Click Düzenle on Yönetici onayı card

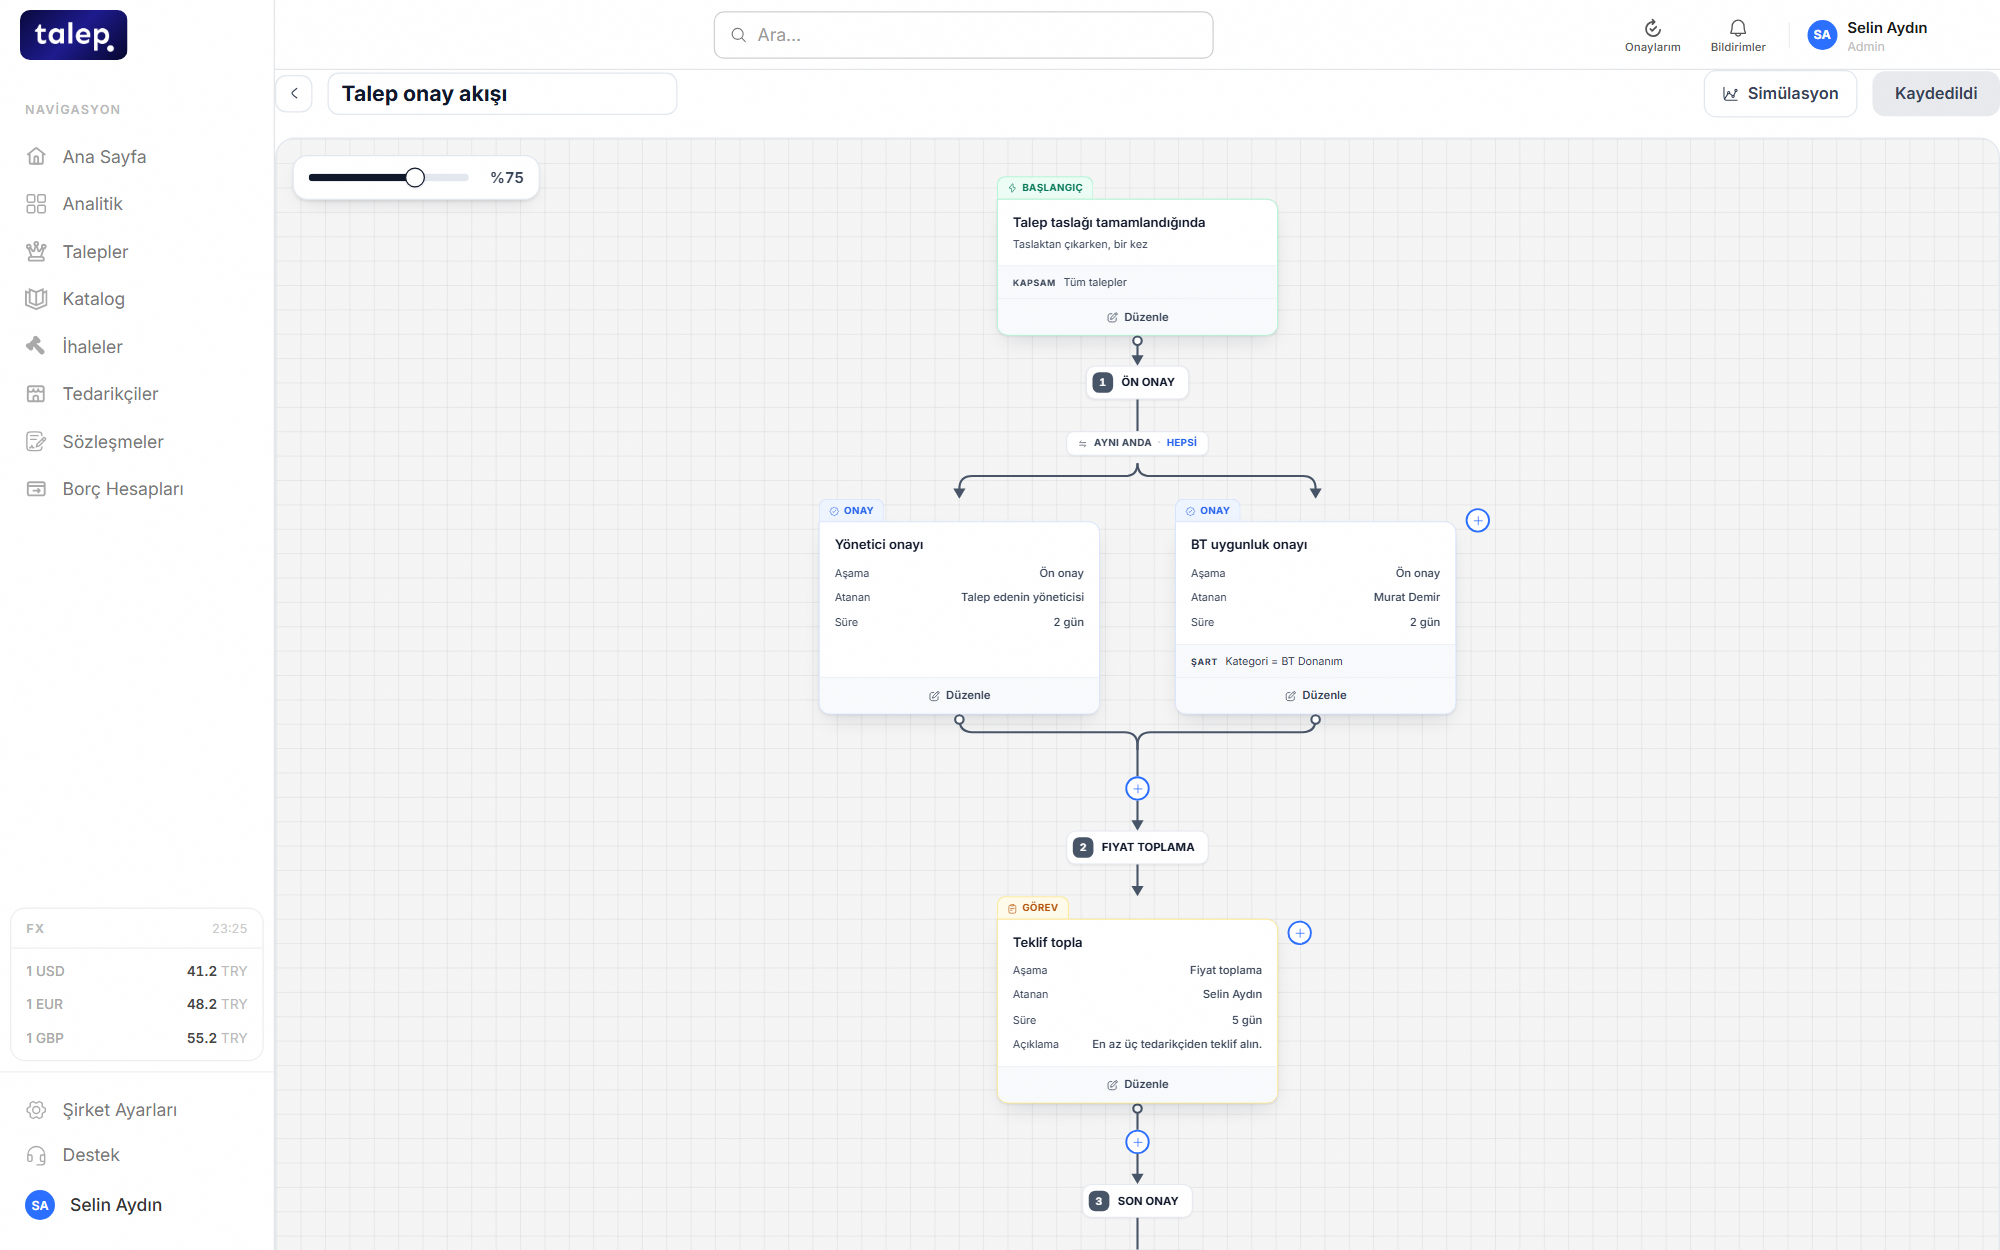(x=959, y=695)
